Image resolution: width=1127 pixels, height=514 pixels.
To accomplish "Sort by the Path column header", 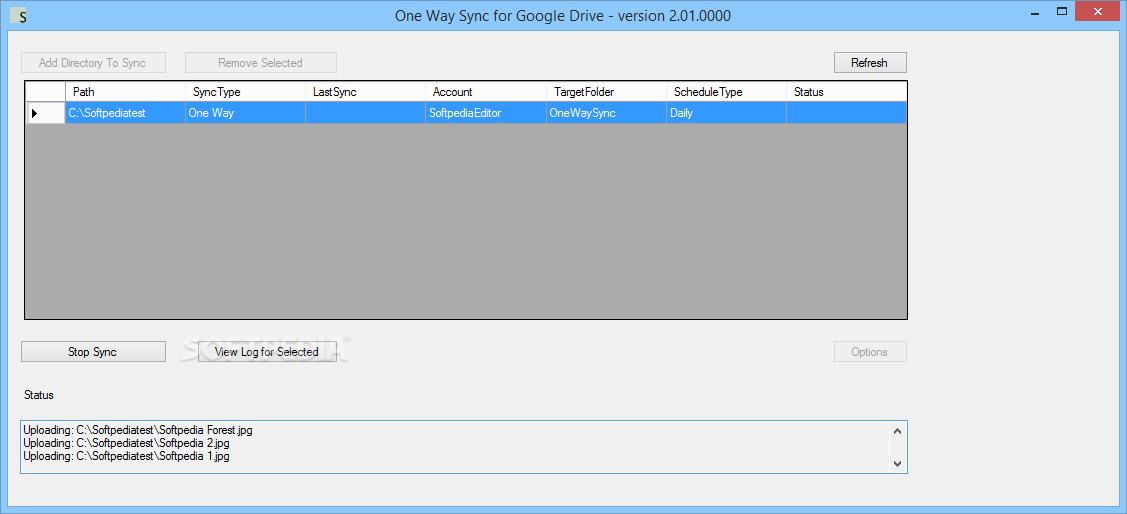I will 125,92.
